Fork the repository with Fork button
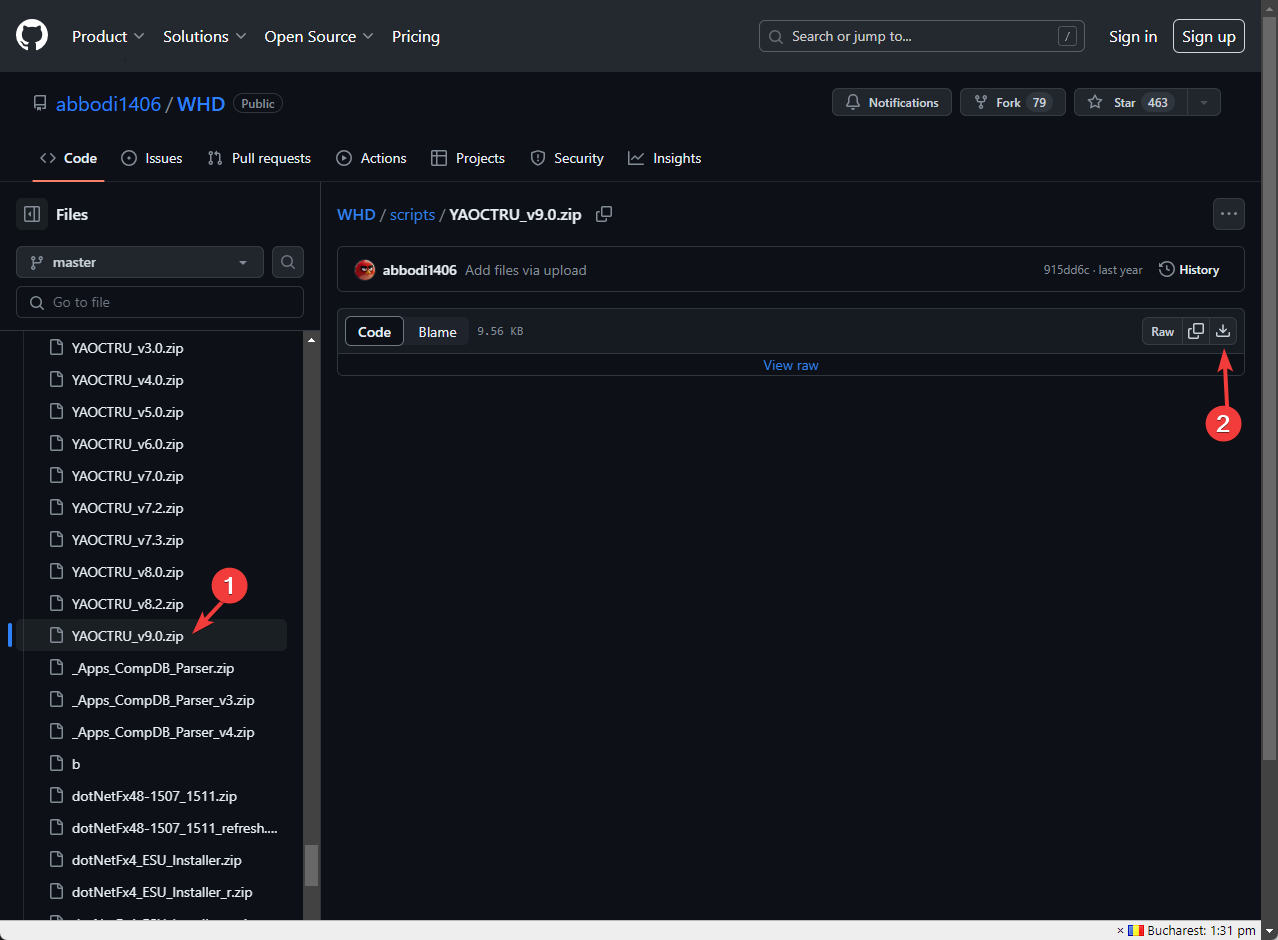The image size is (1278, 940). [1013, 102]
